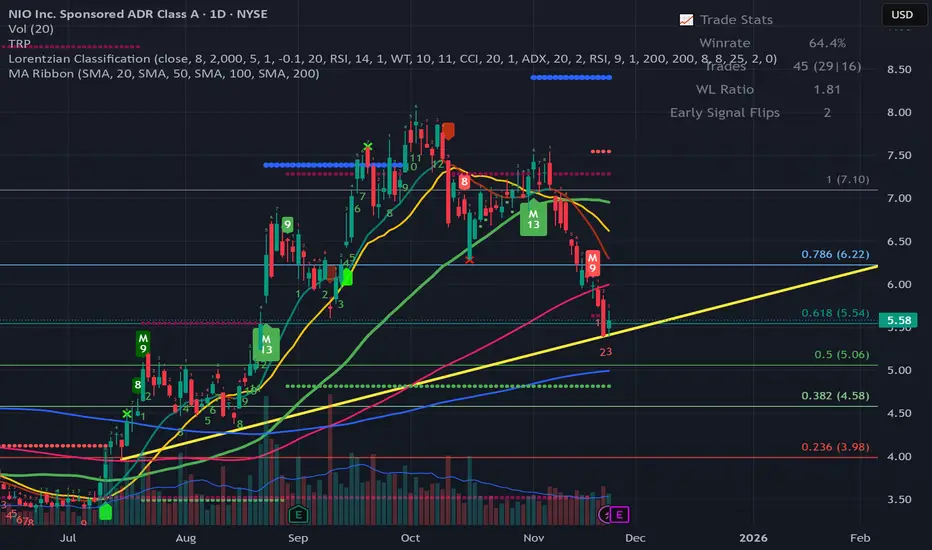This screenshot has height=550, width=932.
Task: Select the Fib level label 0.236 (3.98)
Action: pyautogui.click(x=835, y=447)
